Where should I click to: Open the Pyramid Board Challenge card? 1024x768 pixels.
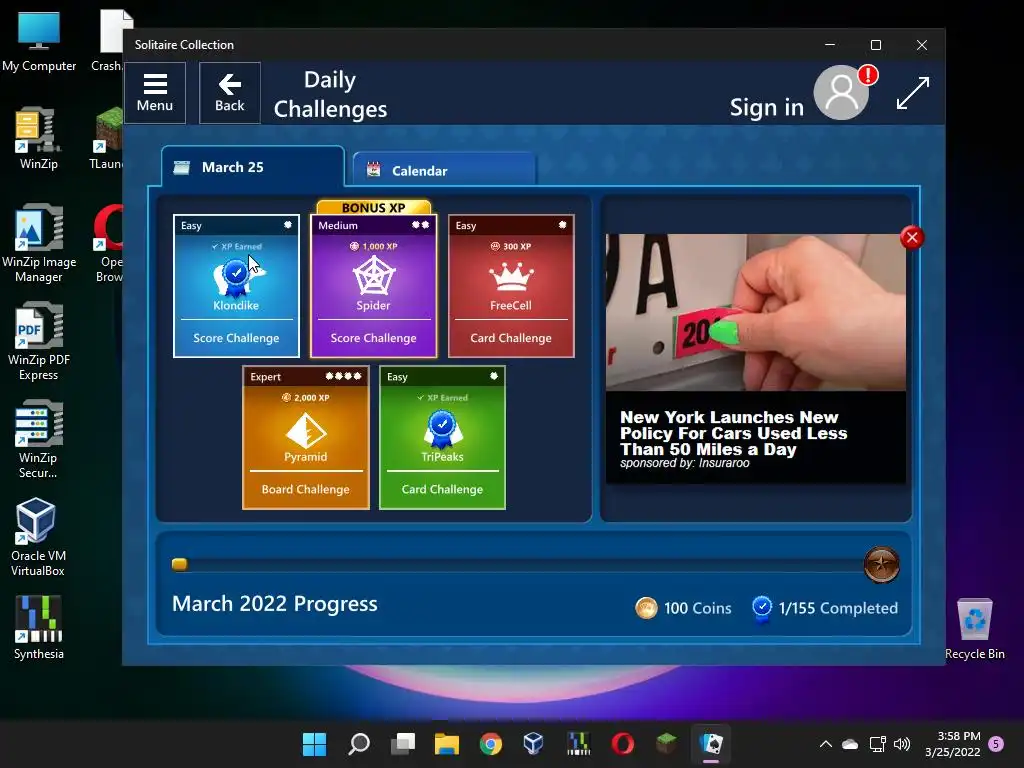[x=306, y=438]
